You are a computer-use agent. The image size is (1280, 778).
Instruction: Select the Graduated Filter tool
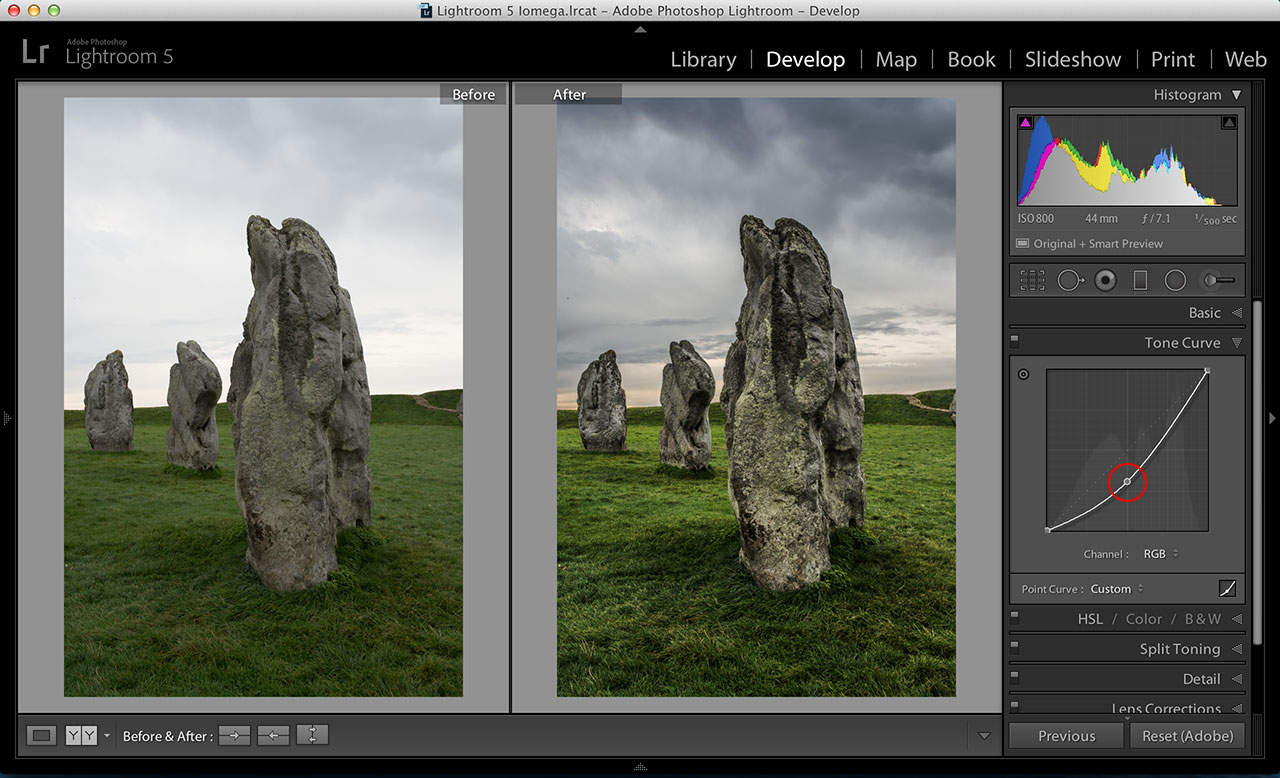tap(1140, 281)
